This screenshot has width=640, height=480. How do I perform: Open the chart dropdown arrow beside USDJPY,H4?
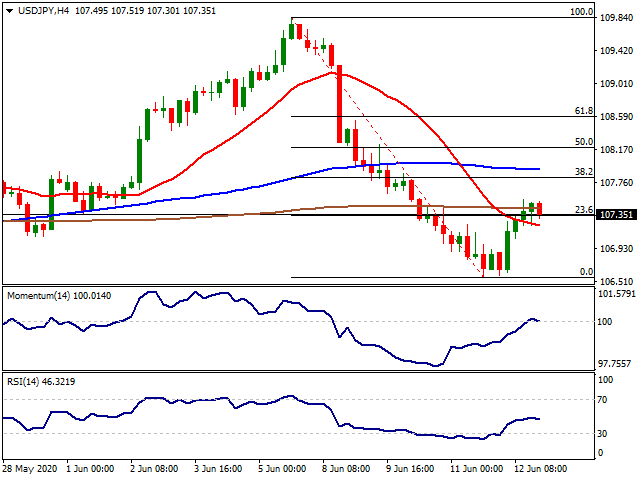pyautogui.click(x=9, y=11)
